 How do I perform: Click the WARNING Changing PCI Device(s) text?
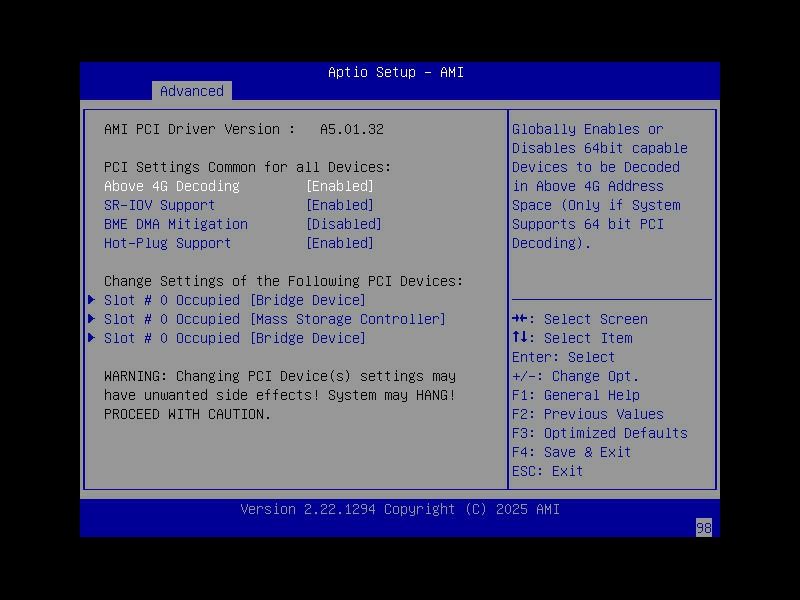(280, 376)
